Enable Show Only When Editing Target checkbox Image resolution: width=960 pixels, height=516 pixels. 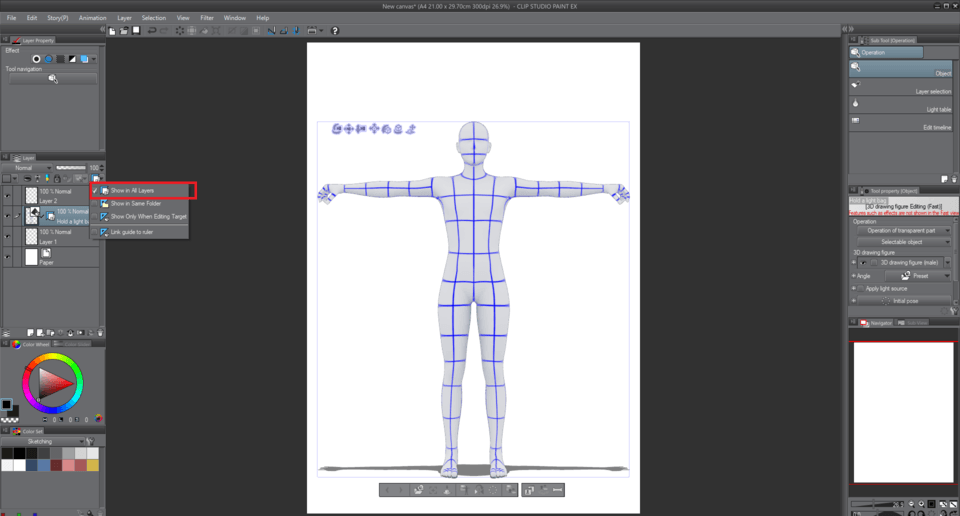95,217
